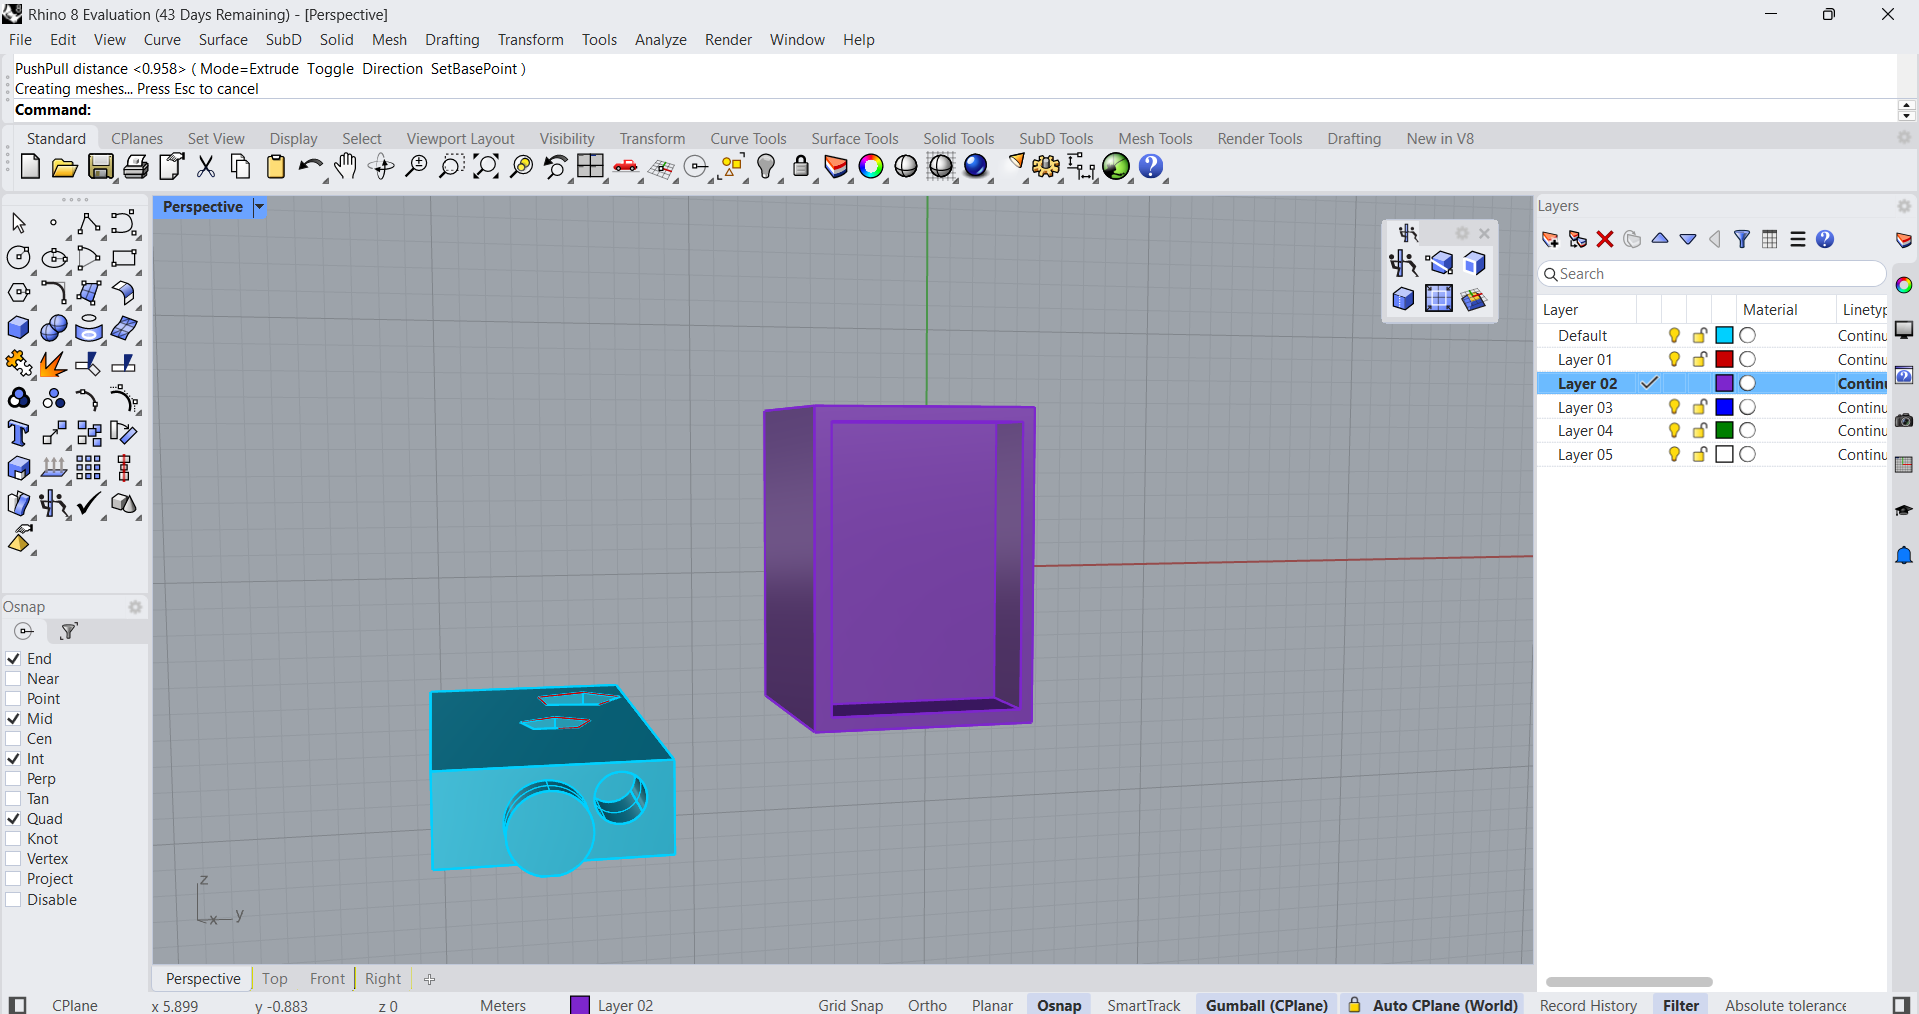Click the Print icon in toolbar
The image size is (1919, 1014).
coord(136,167)
